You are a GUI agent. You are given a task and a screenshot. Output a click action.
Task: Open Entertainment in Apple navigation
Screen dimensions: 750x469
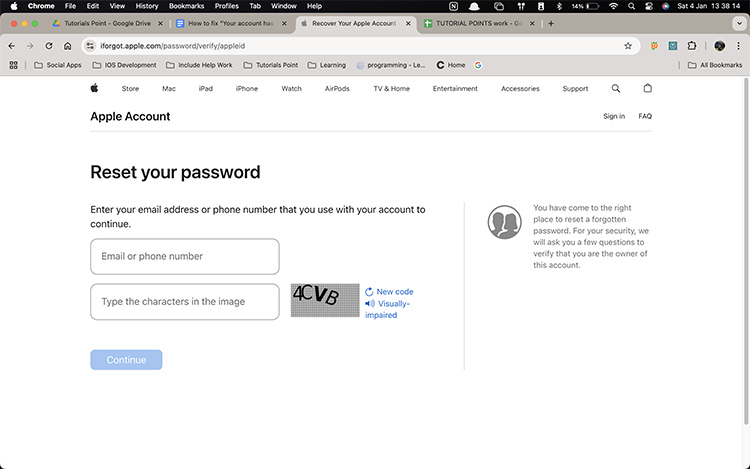455,88
